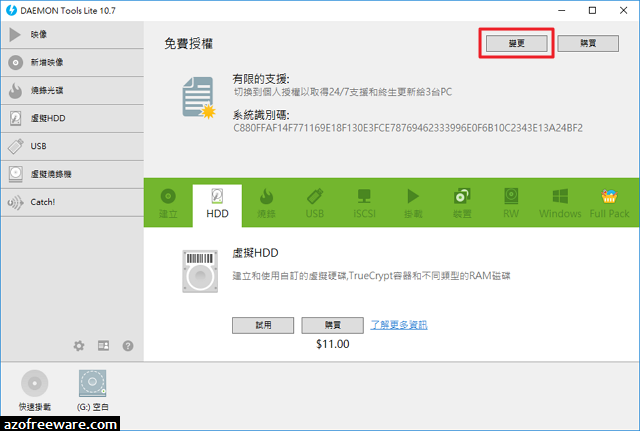
Task: Switch to the Windows feature tab
Action: tap(560, 204)
